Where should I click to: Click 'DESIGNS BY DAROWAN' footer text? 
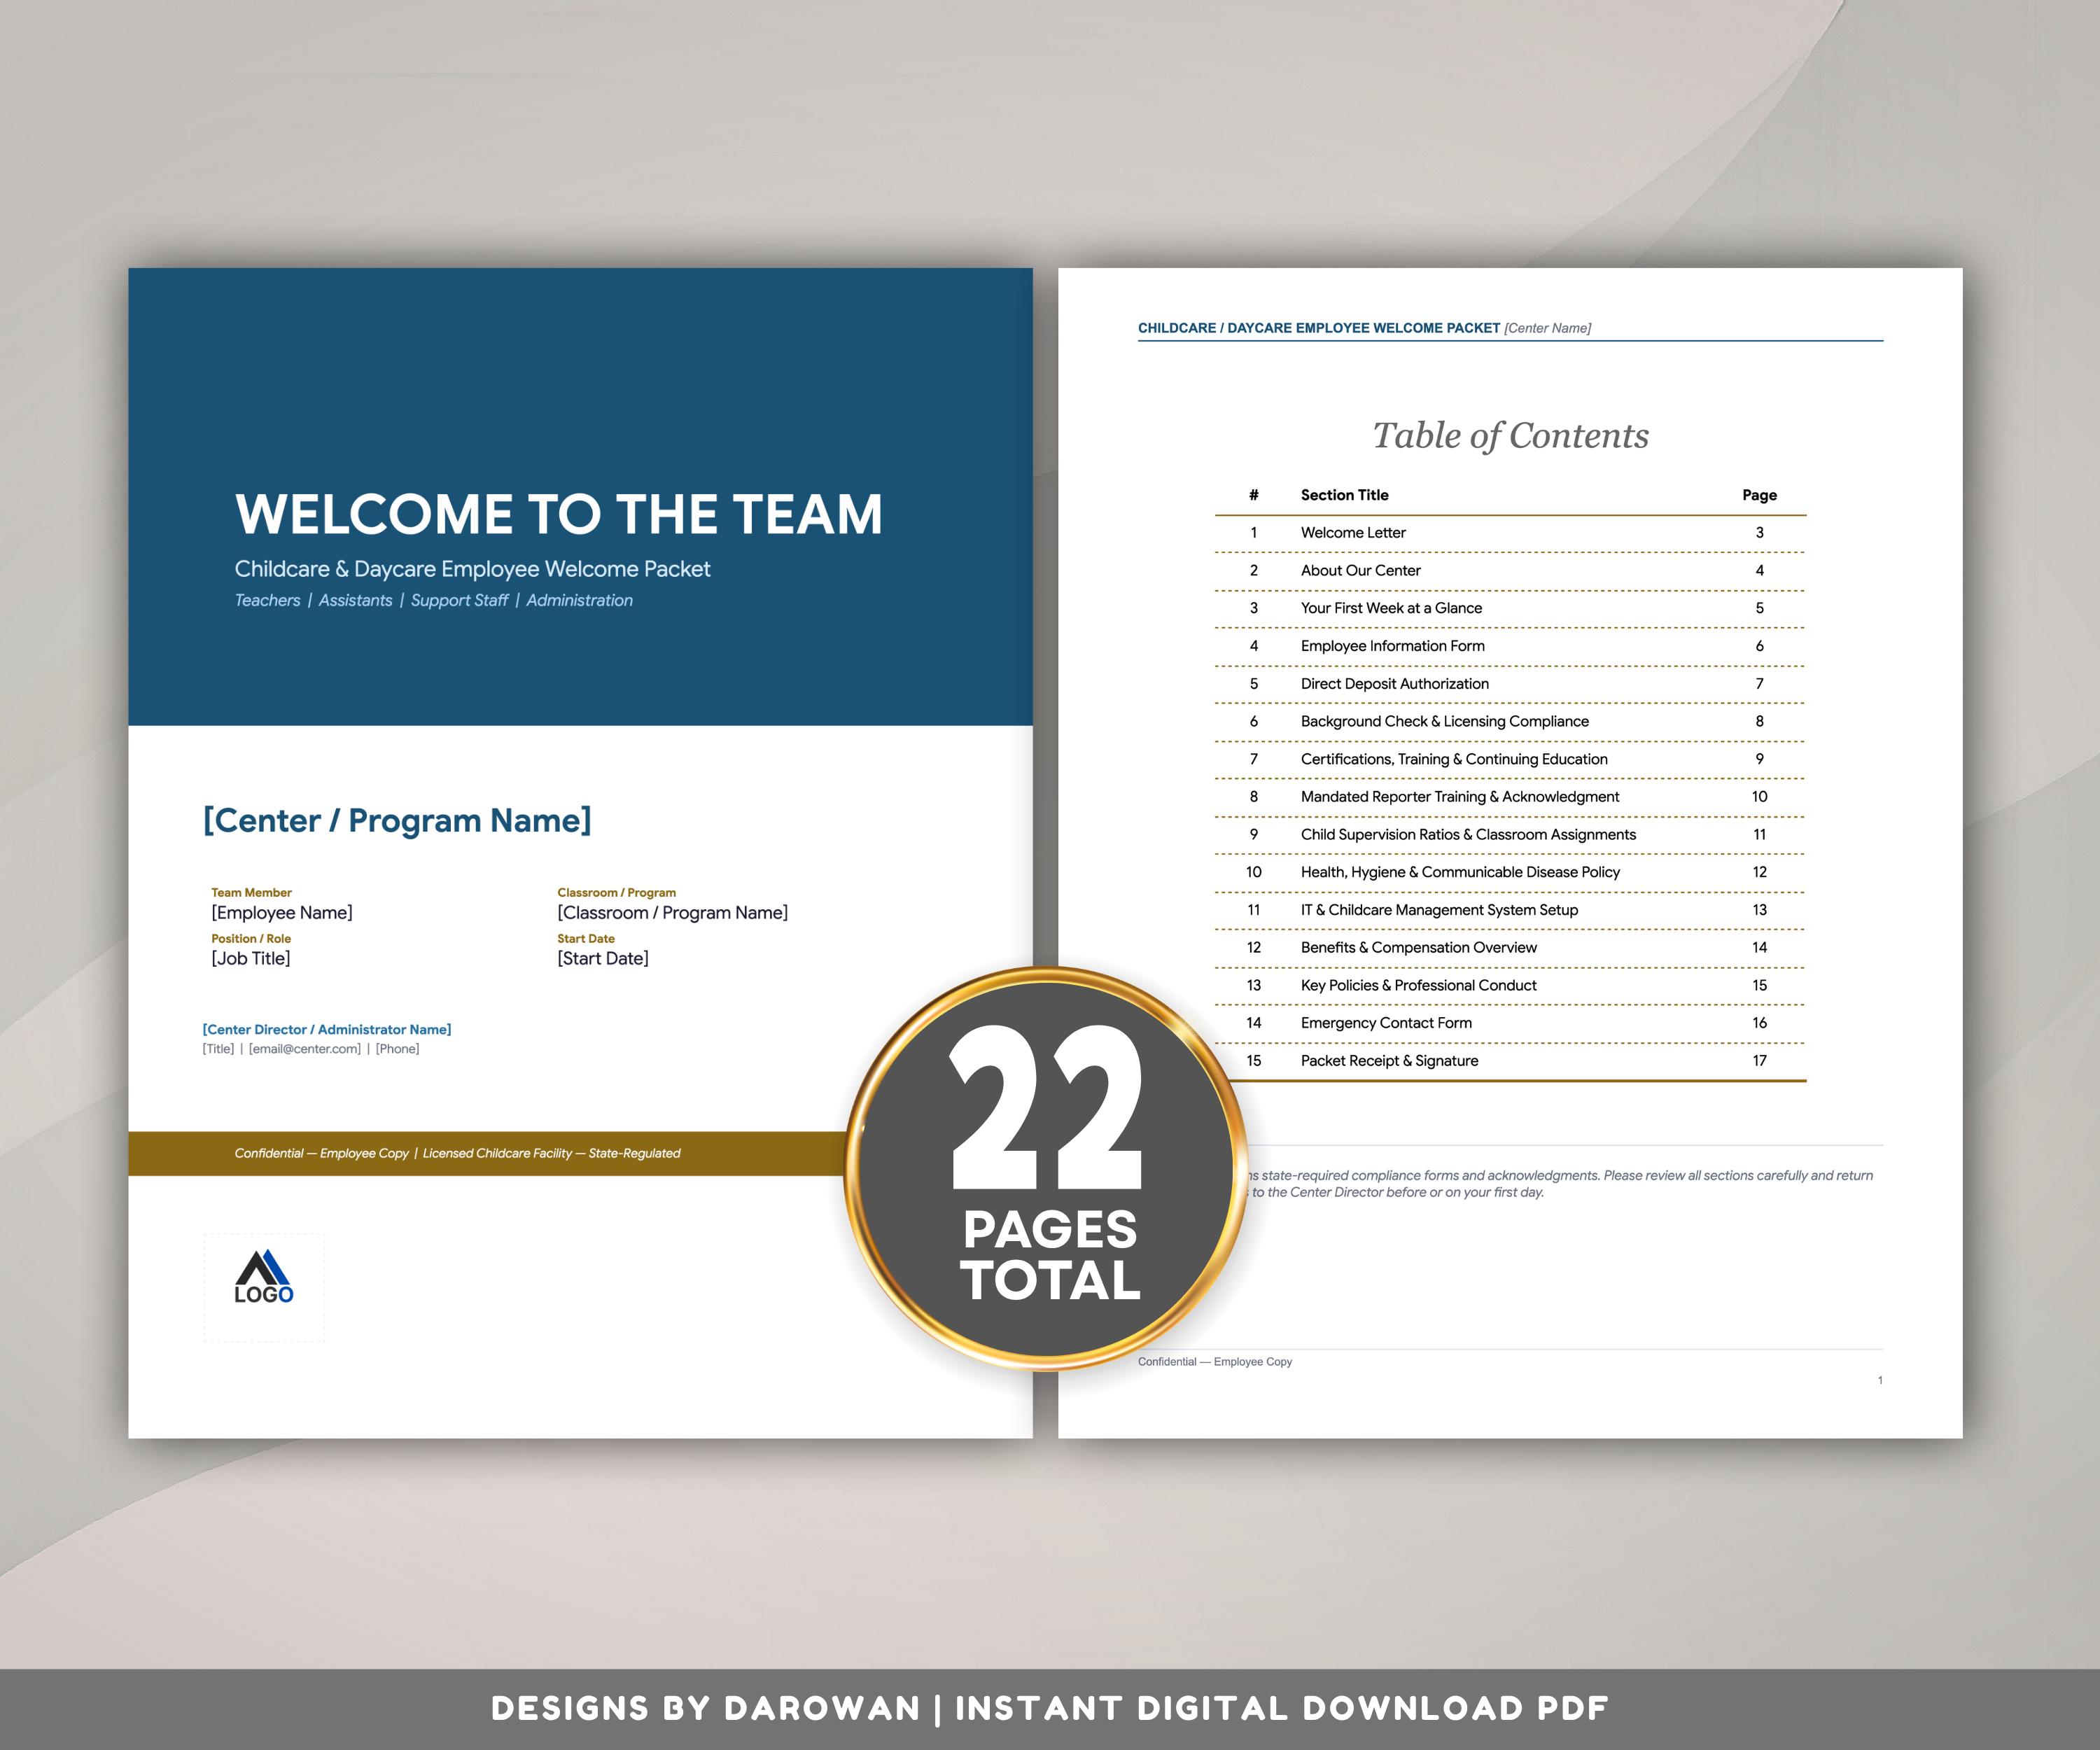point(705,1708)
